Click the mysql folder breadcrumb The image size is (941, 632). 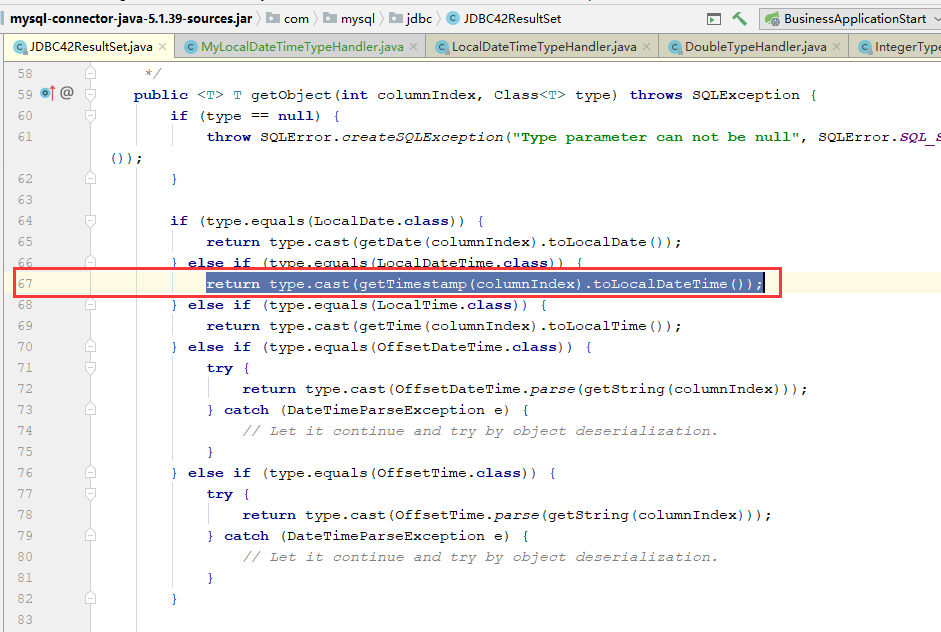(349, 19)
